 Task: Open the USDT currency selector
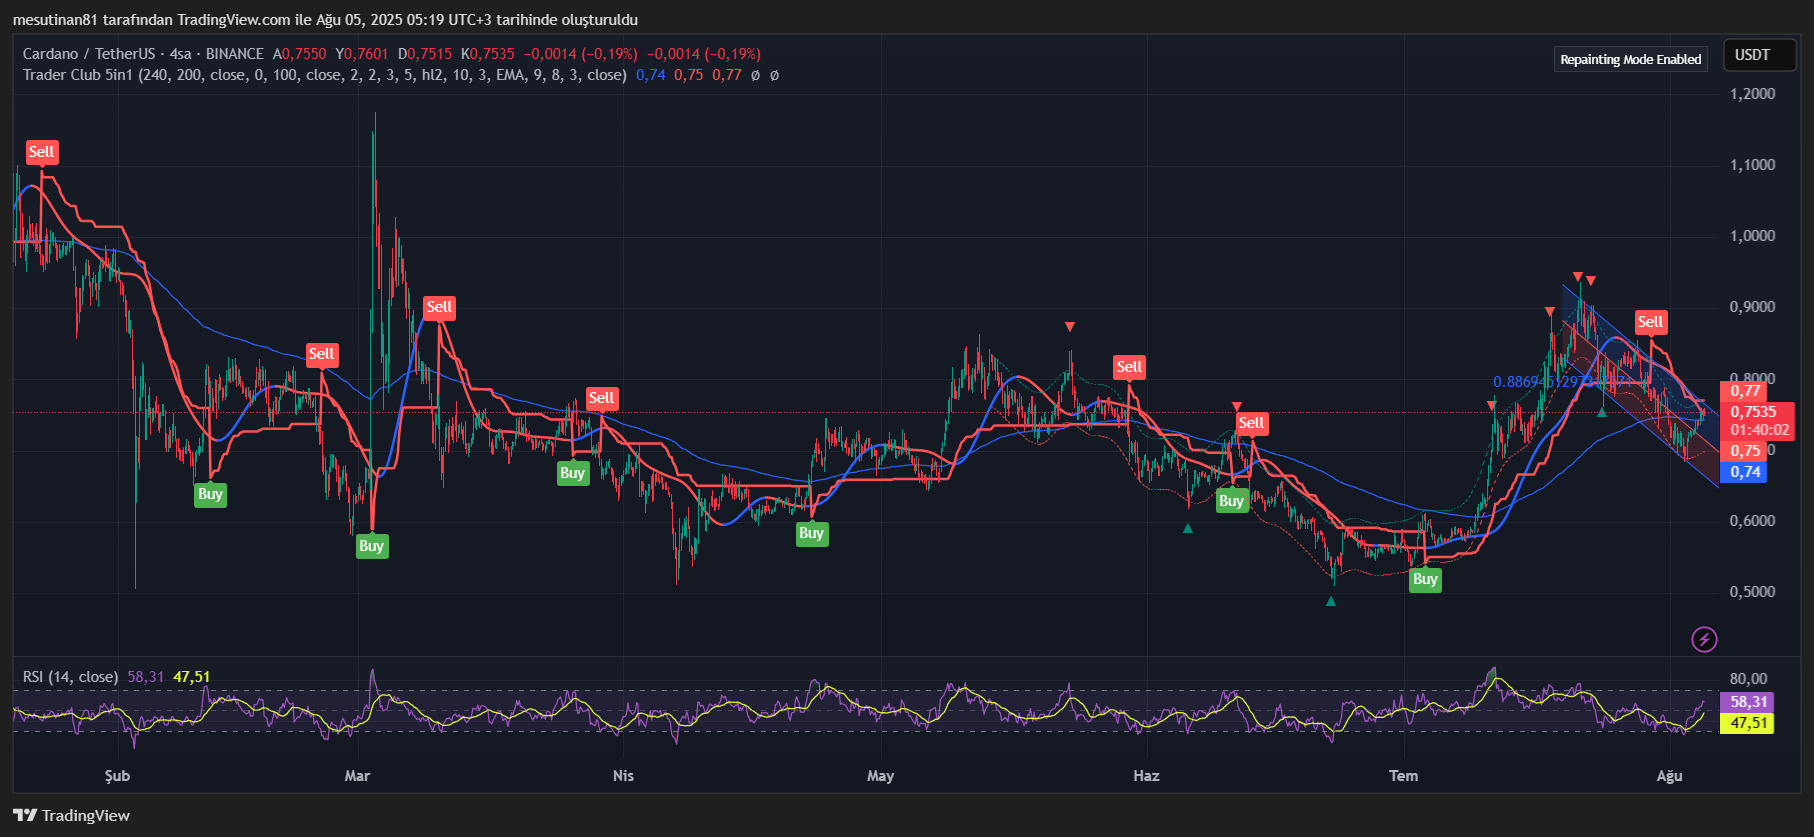[x=1752, y=55]
